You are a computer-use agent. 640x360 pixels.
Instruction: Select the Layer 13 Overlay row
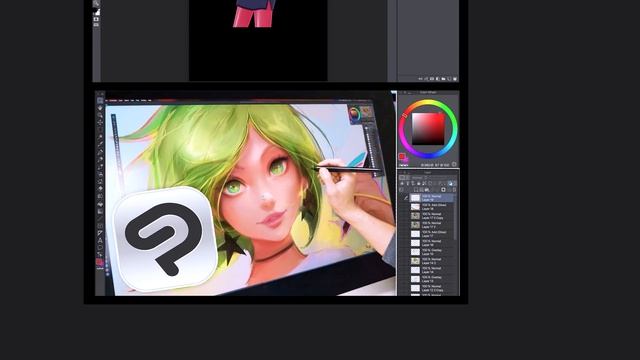pyautogui.click(x=431, y=279)
